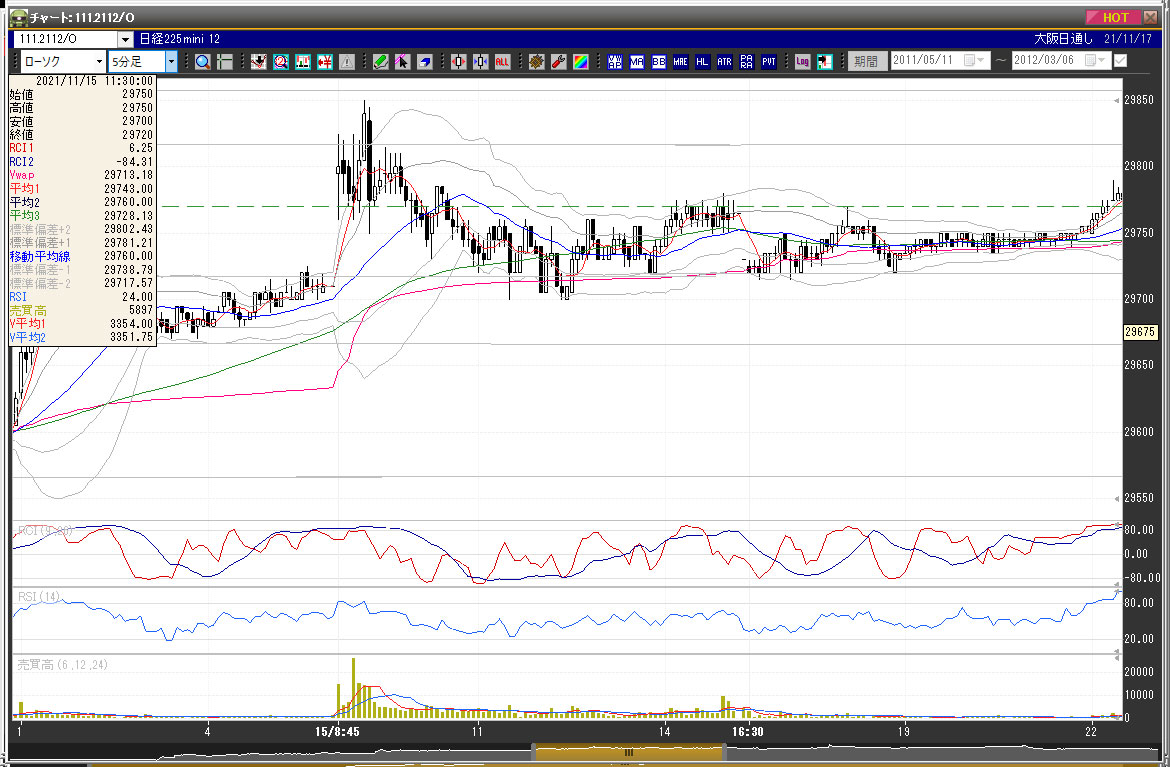Click the candlestick with red arrows icon

click(458, 62)
